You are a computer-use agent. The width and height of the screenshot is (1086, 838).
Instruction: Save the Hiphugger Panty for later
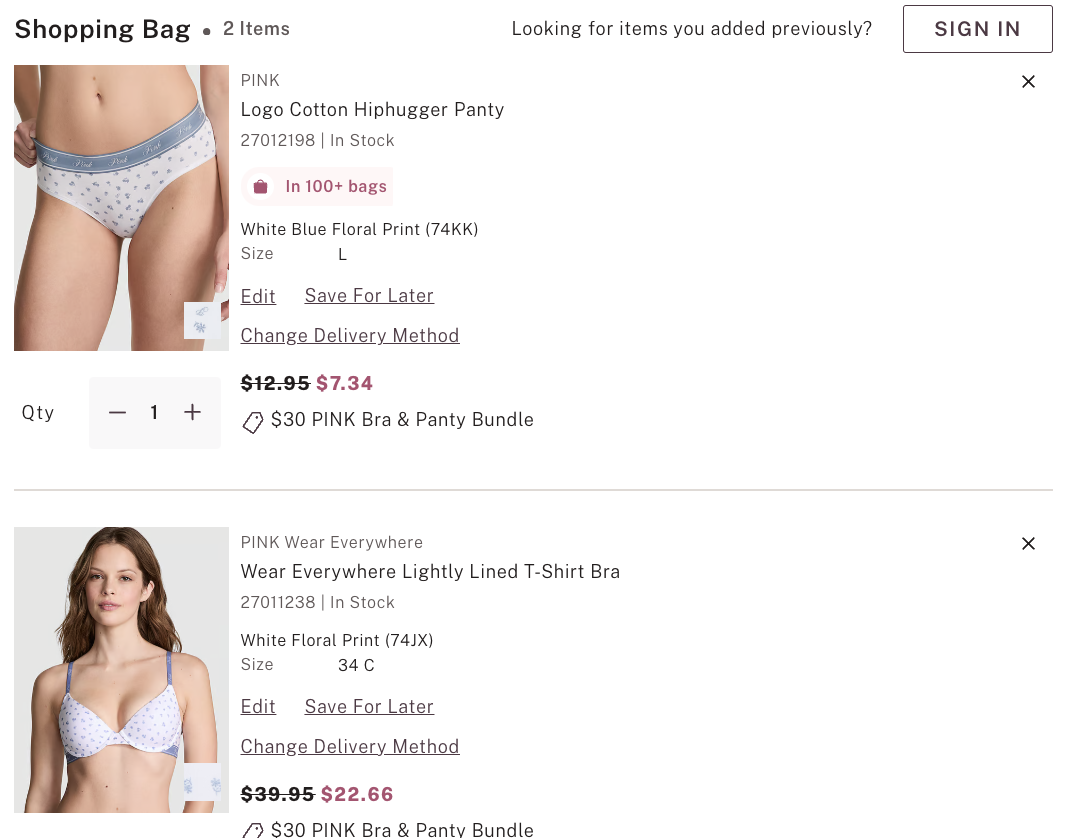click(369, 296)
